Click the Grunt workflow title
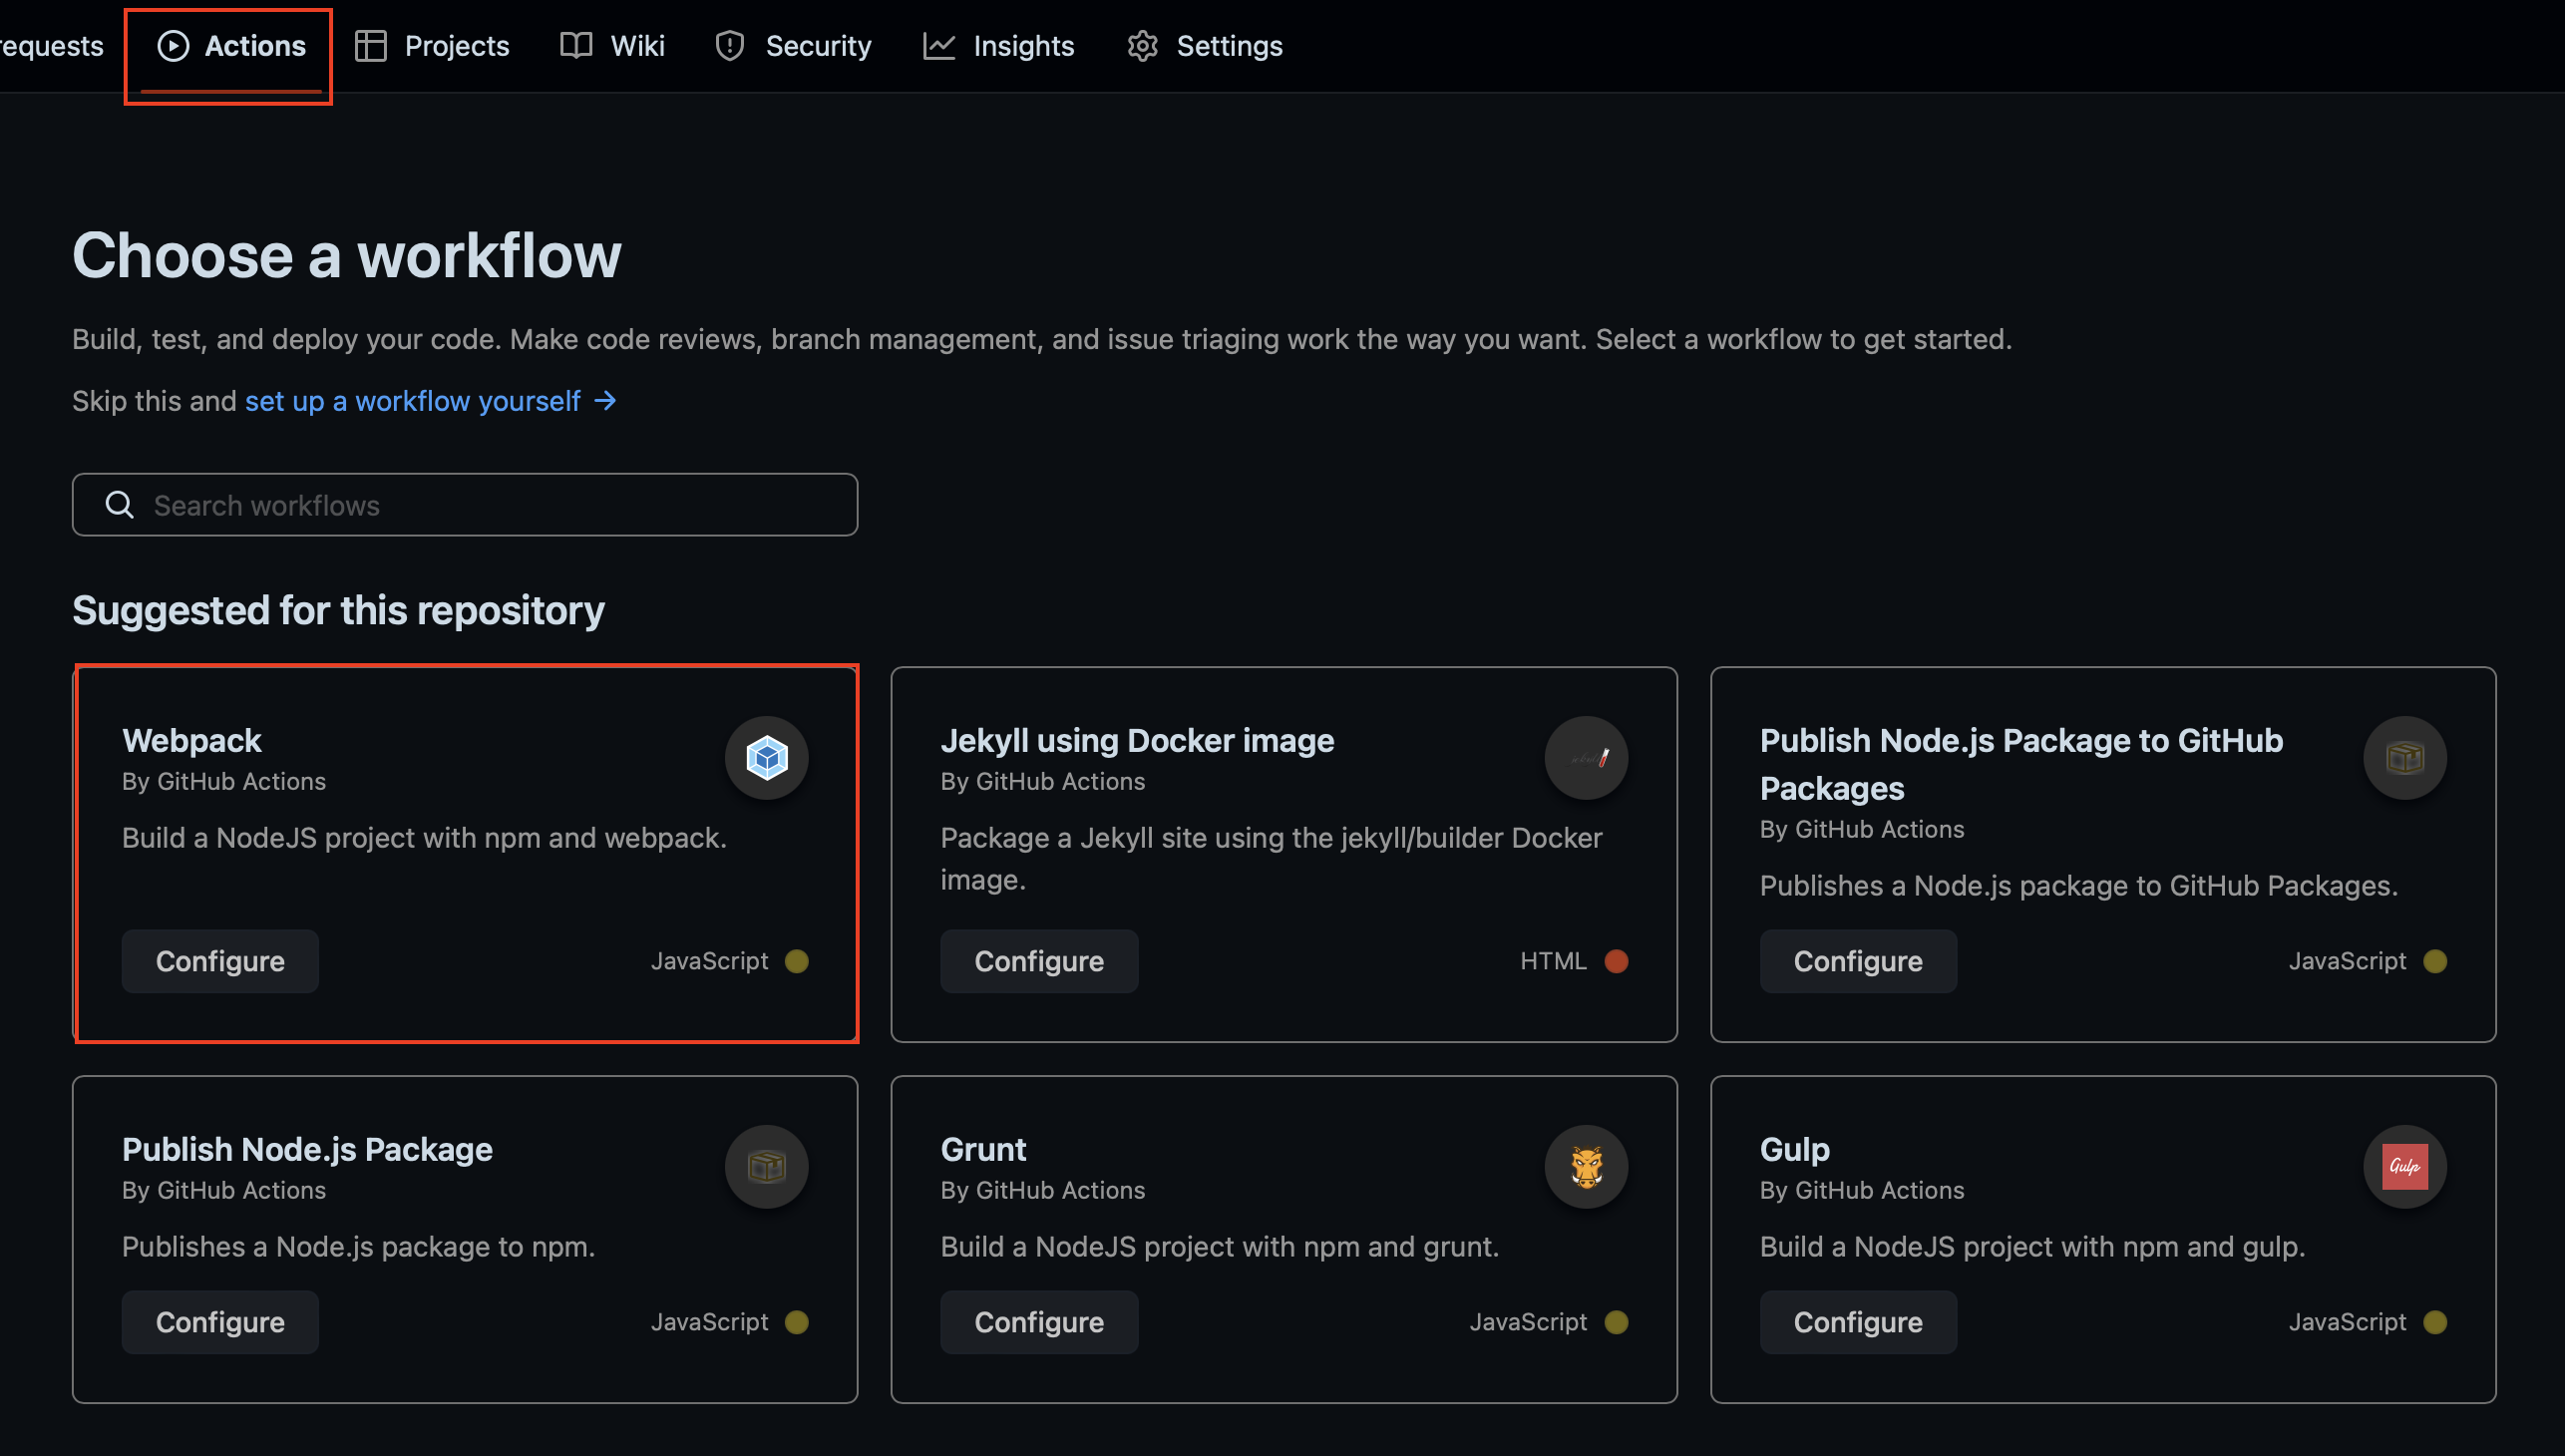2565x1456 pixels. [983, 1149]
